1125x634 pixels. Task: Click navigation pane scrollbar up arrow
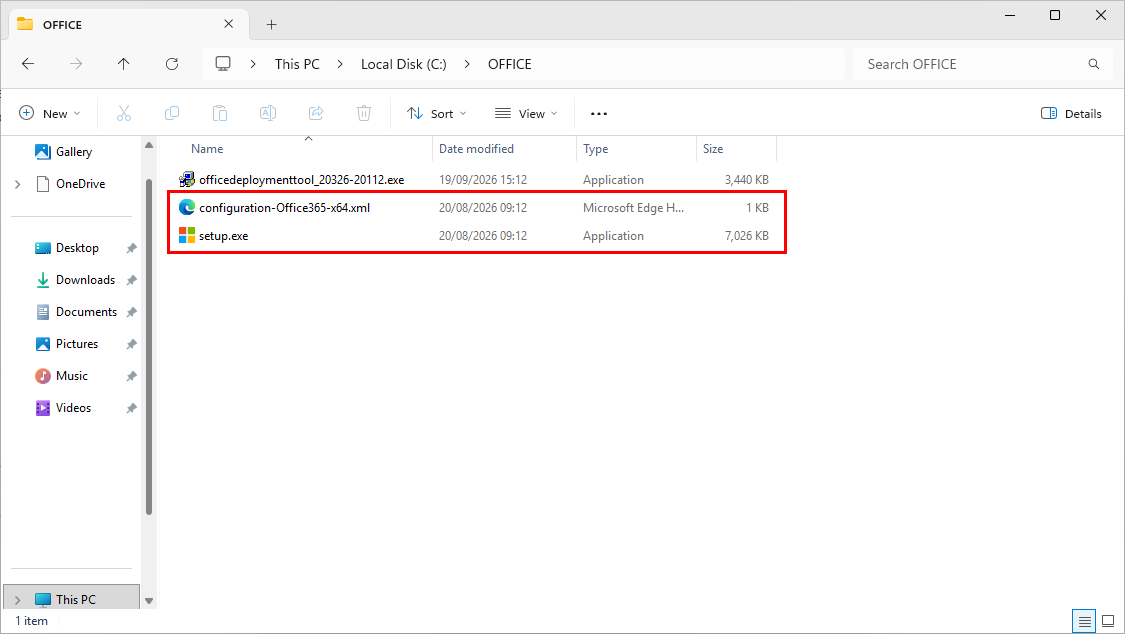pyautogui.click(x=149, y=146)
